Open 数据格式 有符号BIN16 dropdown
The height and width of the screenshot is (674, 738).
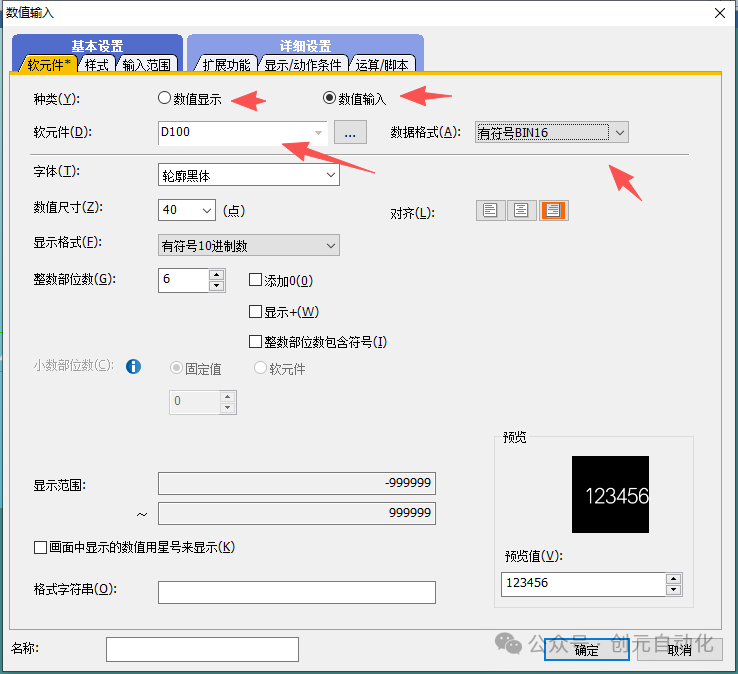coord(620,133)
